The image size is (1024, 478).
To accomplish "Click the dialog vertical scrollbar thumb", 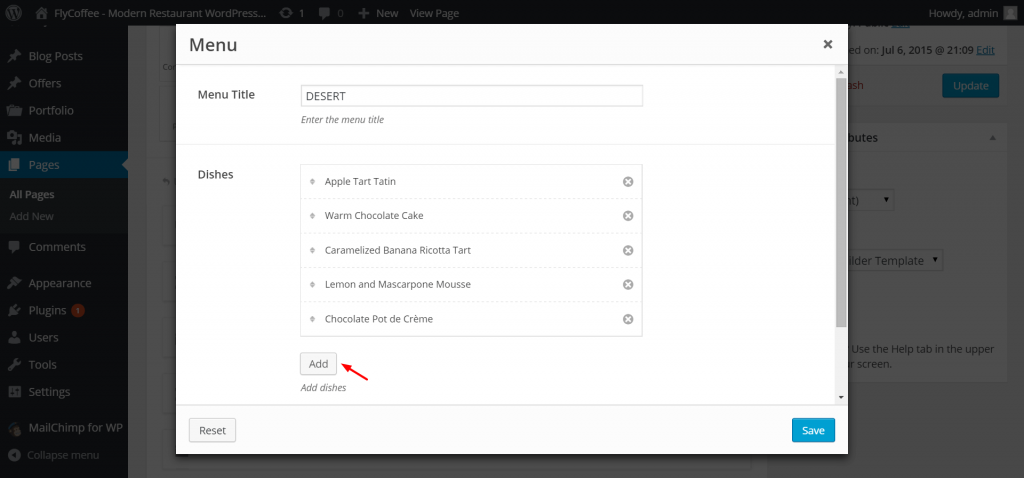I will point(841,202).
